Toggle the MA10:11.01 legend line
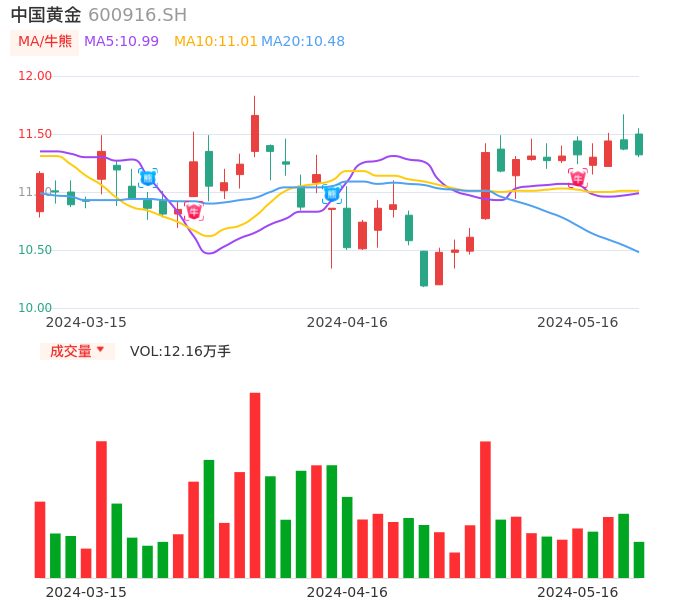The width and height of the screenshot is (686, 606). pyautogui.click(x=216, y=42)
